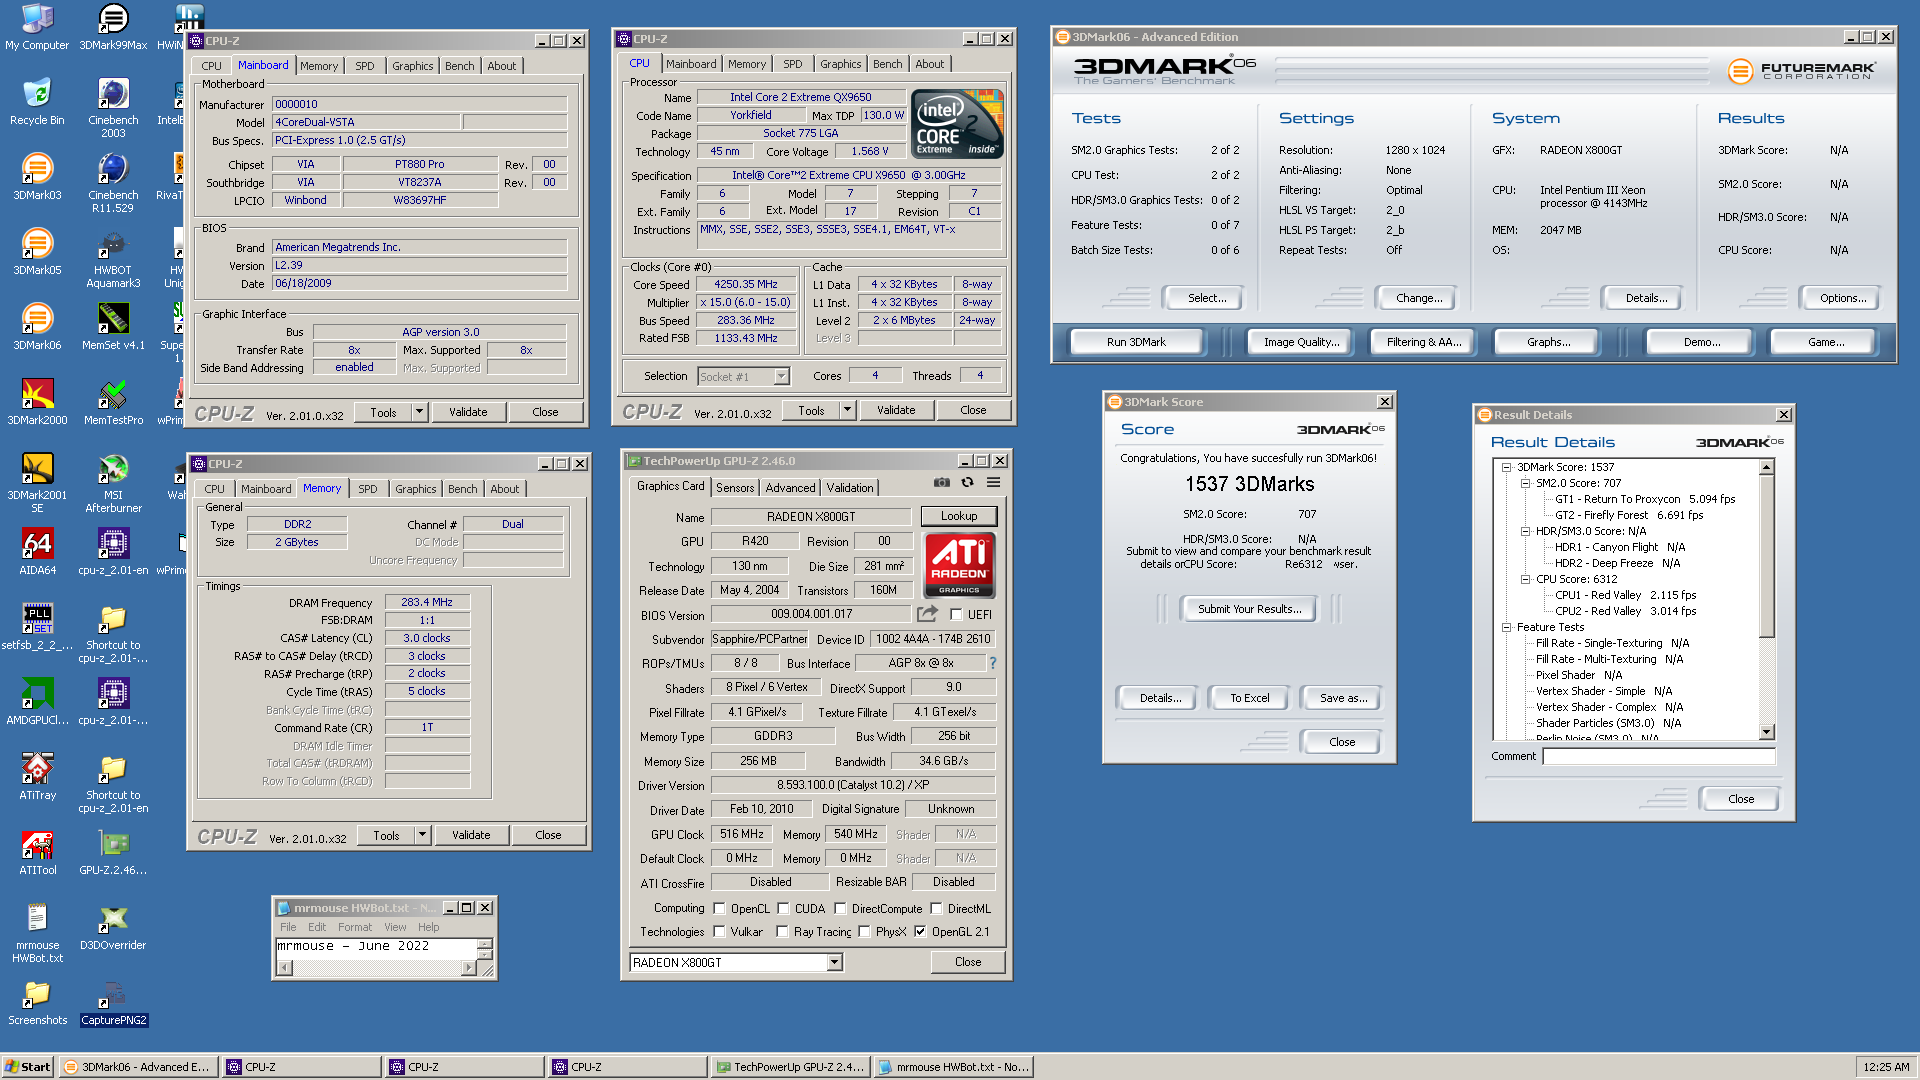Open D3DOverrider desktop shortcut
The image size is (1920, 1080).
(113, 927)
